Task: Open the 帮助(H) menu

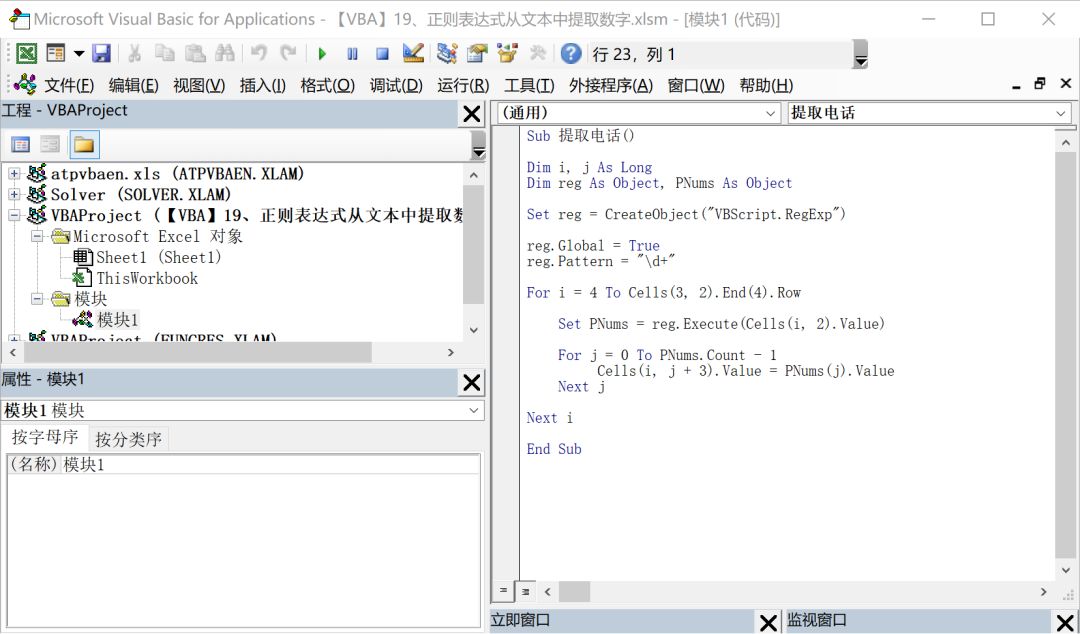Action: (766, 85)
